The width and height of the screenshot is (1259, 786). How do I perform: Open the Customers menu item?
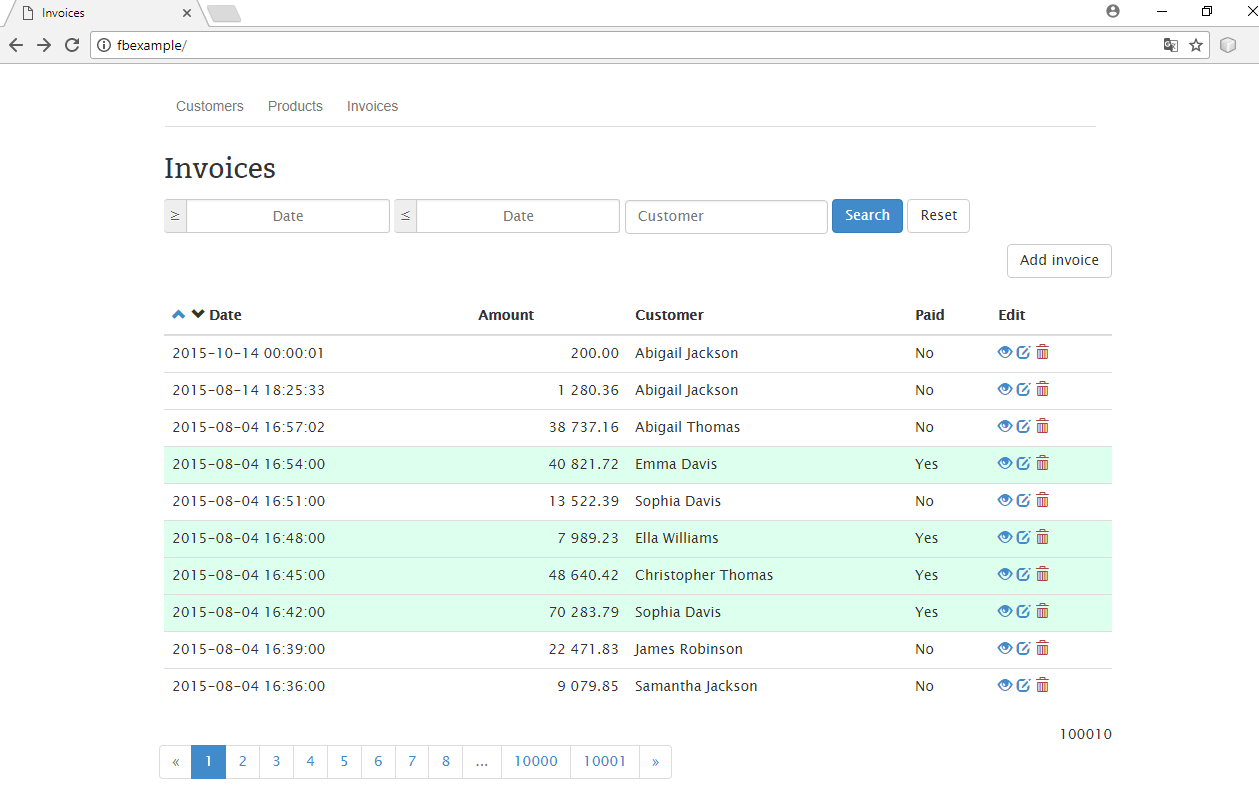(x=210, y=106)
